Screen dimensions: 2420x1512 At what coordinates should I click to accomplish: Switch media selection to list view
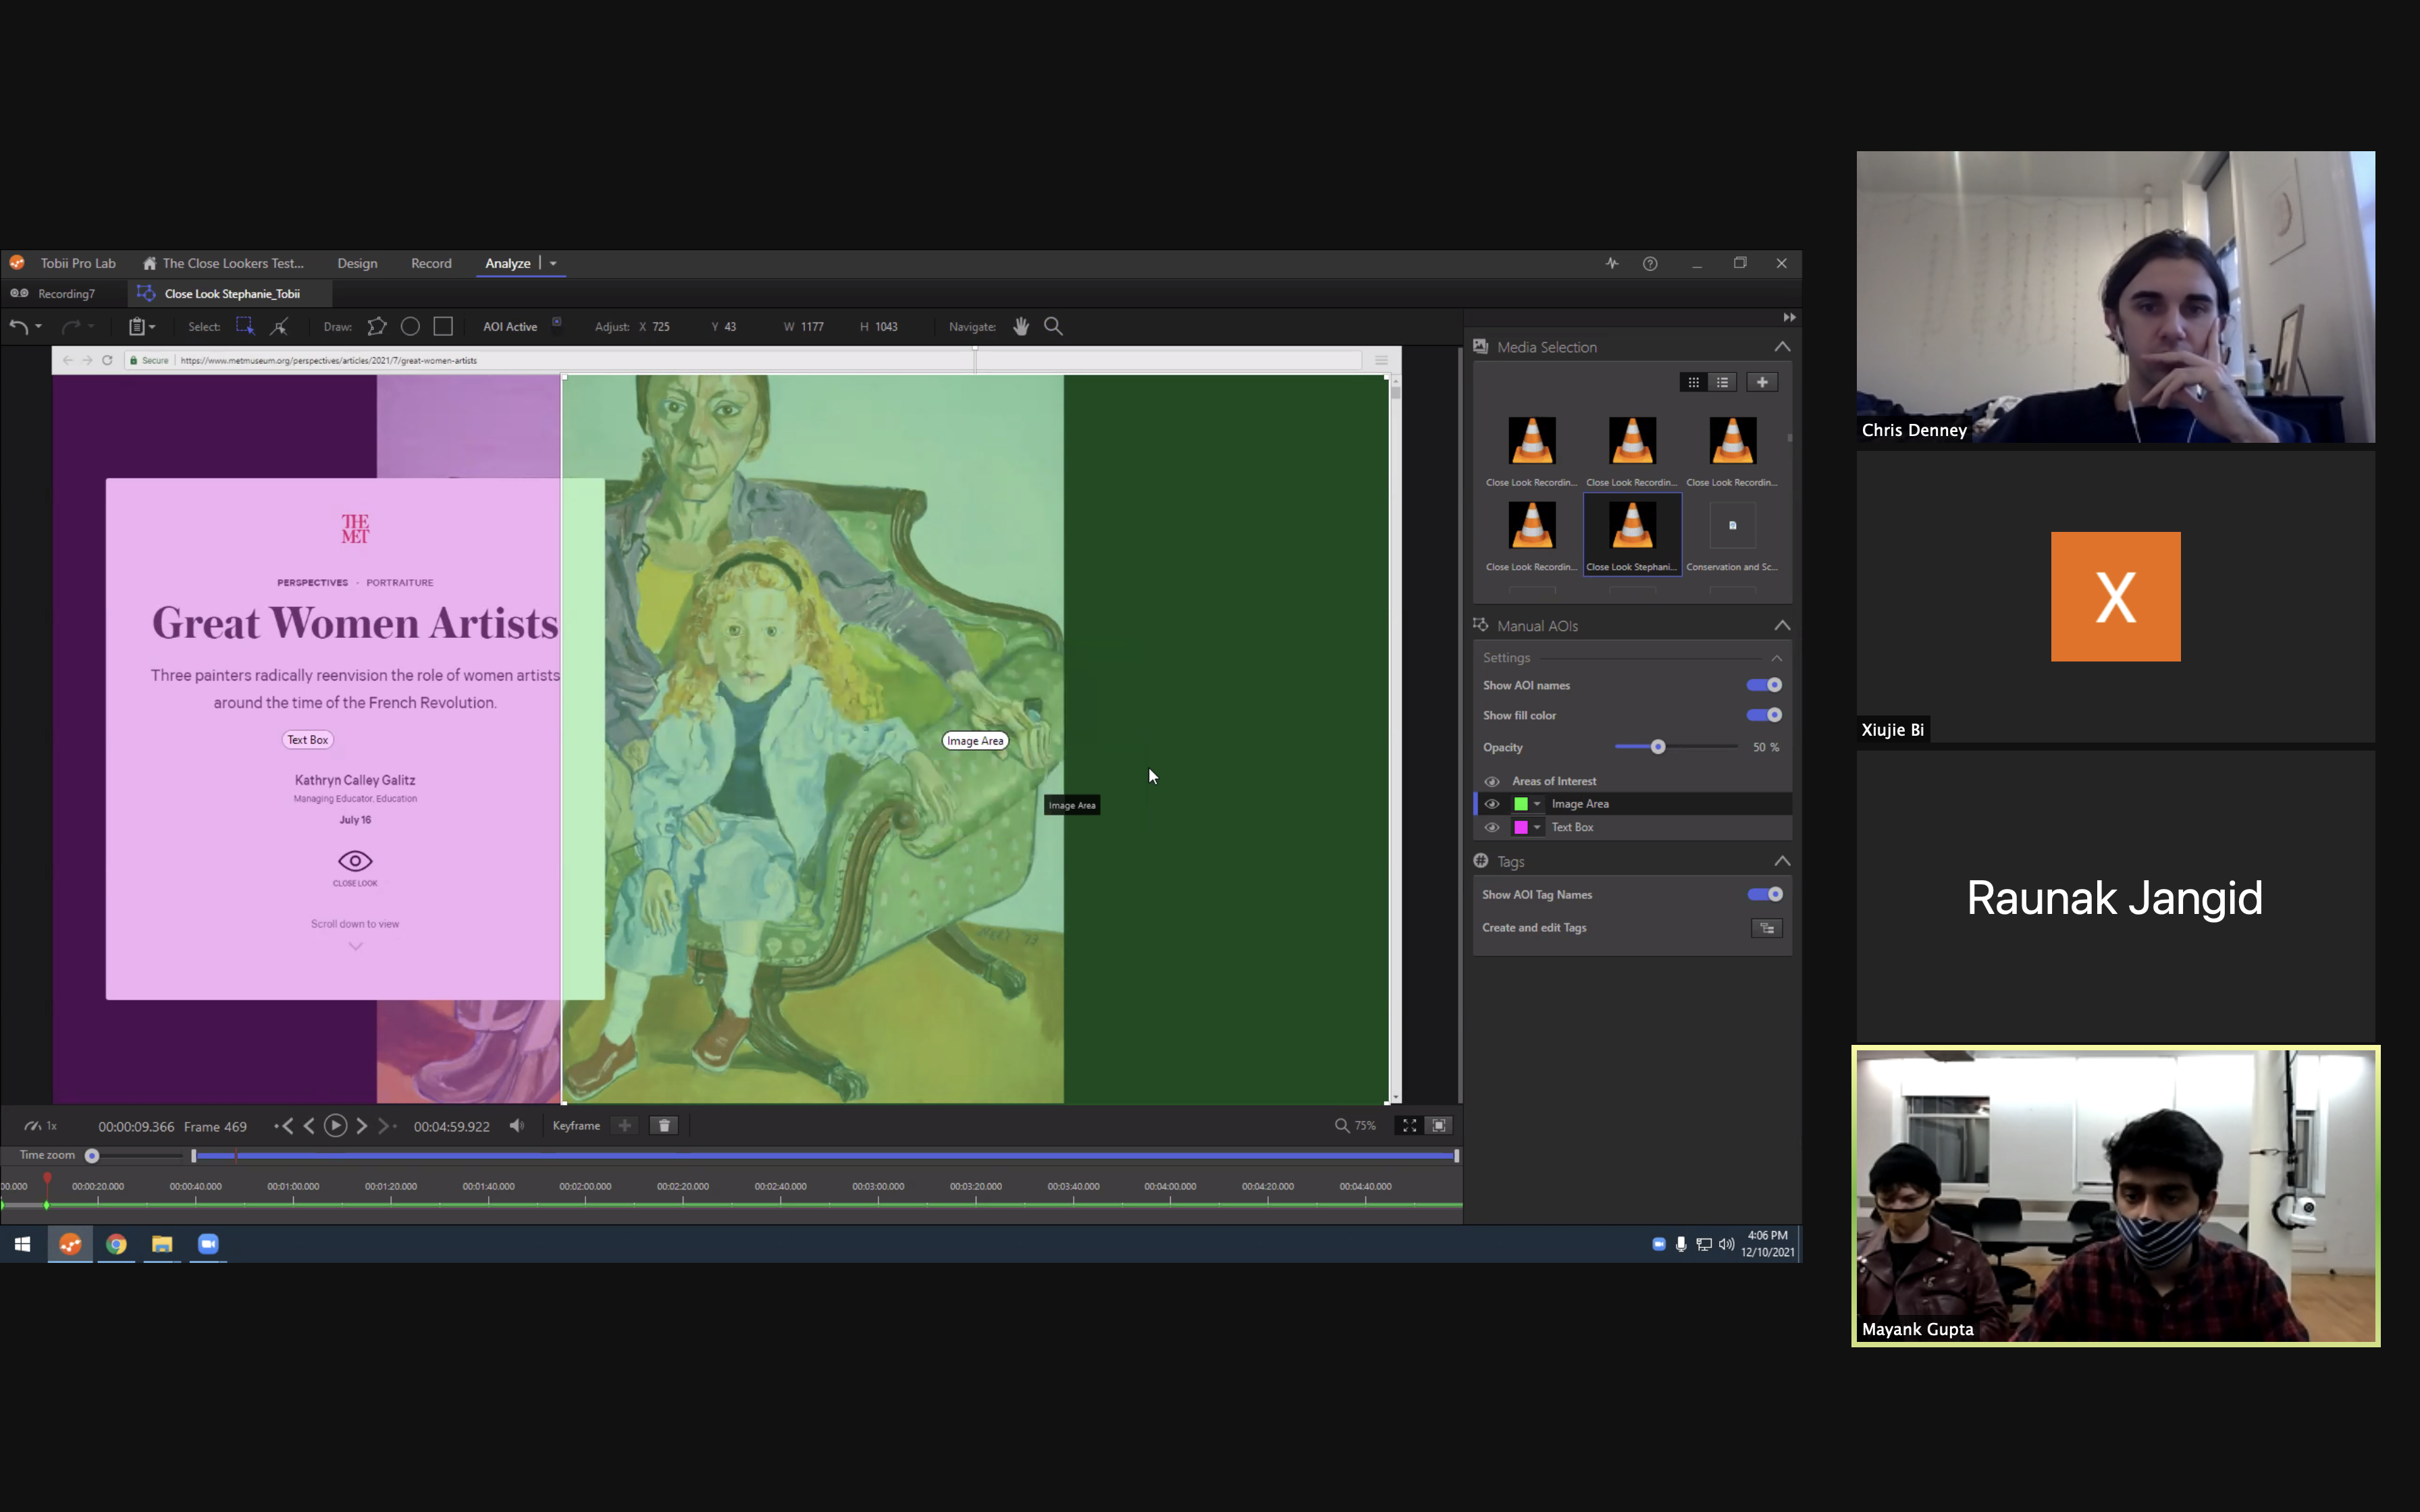[1722, 382]
